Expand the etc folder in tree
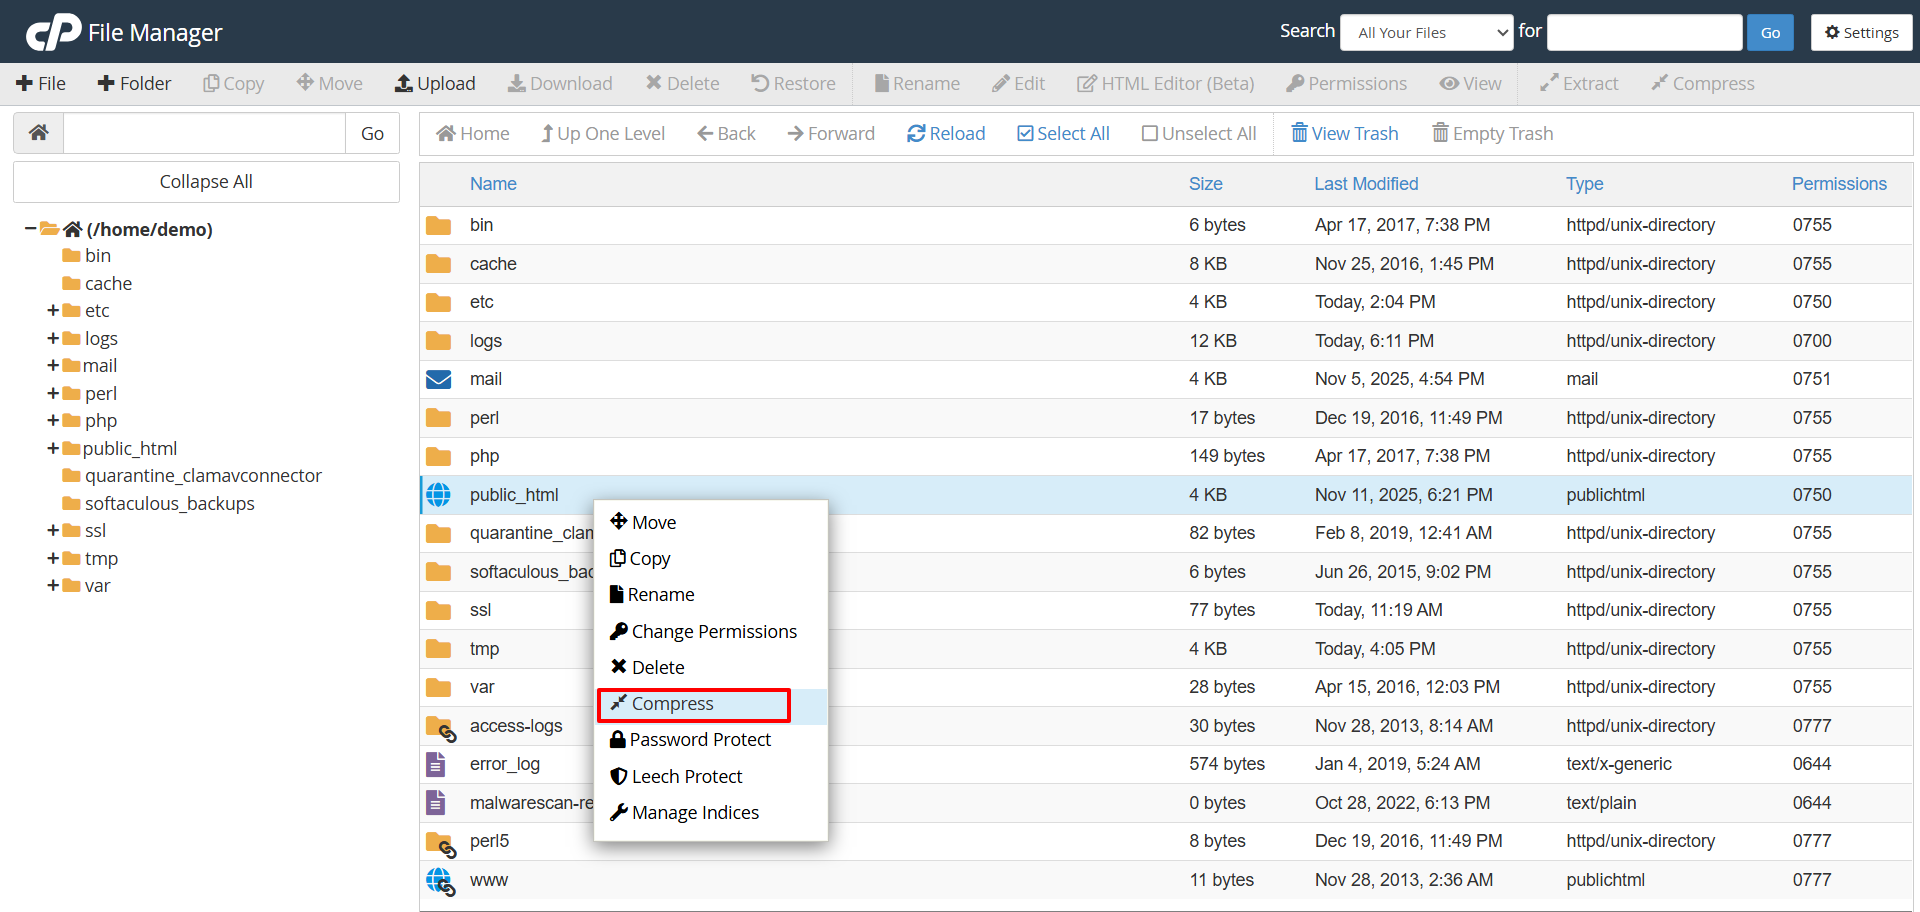Image resolution: width=1920 pixels, height=912 pixels. coord(53,311)
